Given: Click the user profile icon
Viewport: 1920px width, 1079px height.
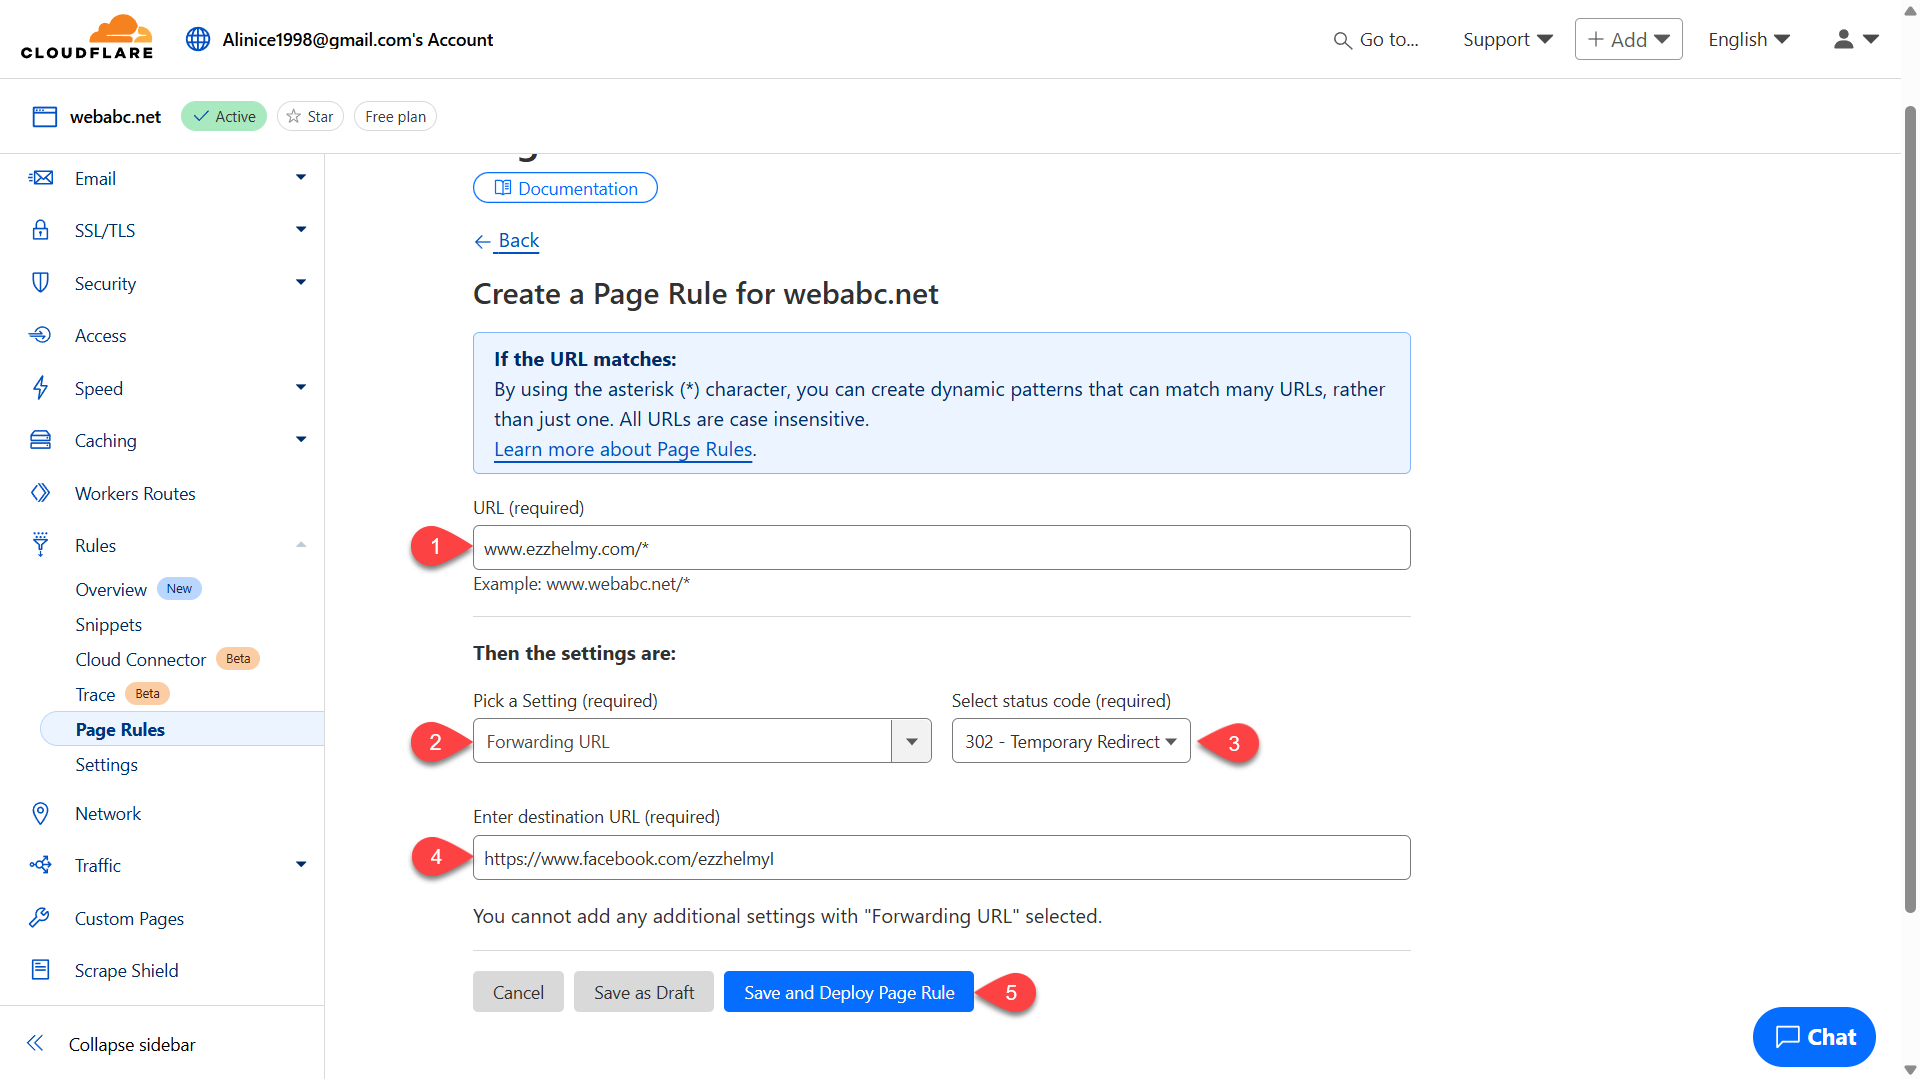Looking at the screenshot, I should click(1843, 39).
